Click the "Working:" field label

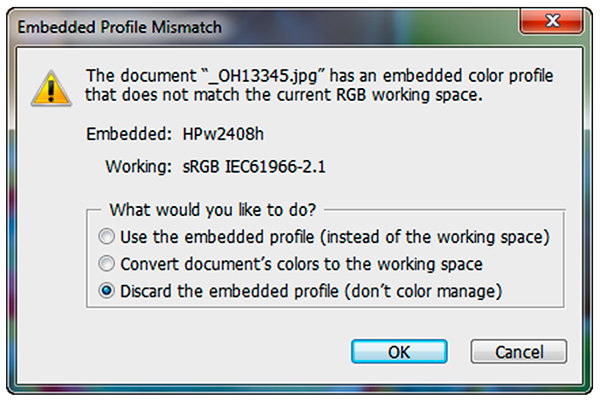(137, 165)
